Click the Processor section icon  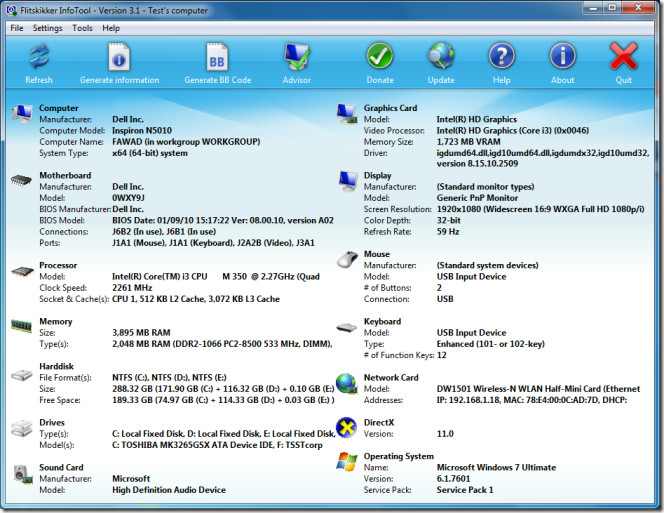pos(22,271)
